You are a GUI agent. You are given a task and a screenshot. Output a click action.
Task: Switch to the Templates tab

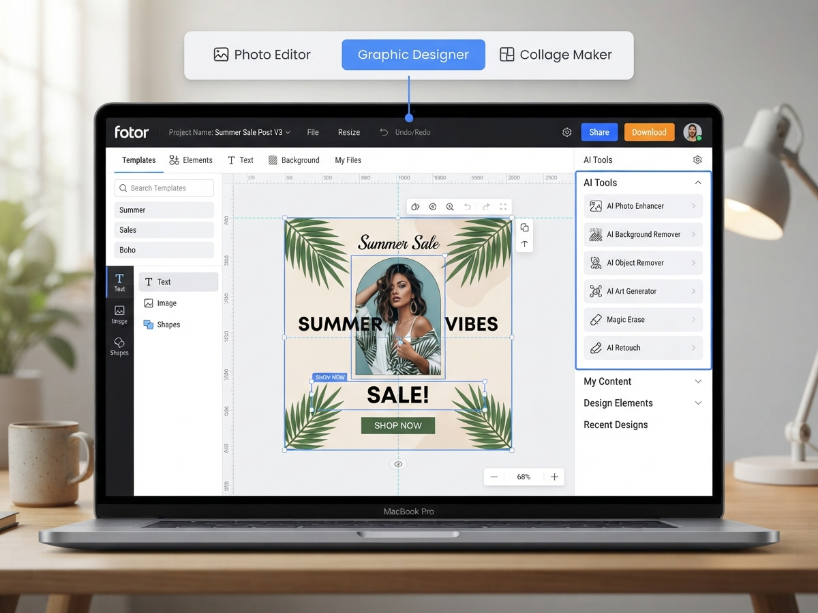tap(139, 160)
